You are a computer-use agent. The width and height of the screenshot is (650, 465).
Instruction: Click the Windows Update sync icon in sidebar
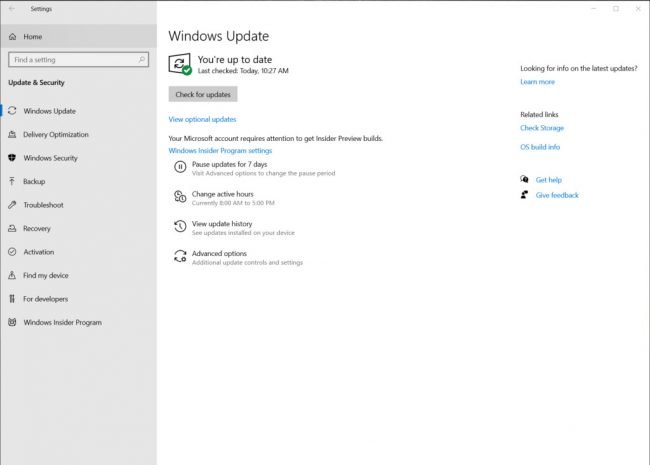(12, 111)
